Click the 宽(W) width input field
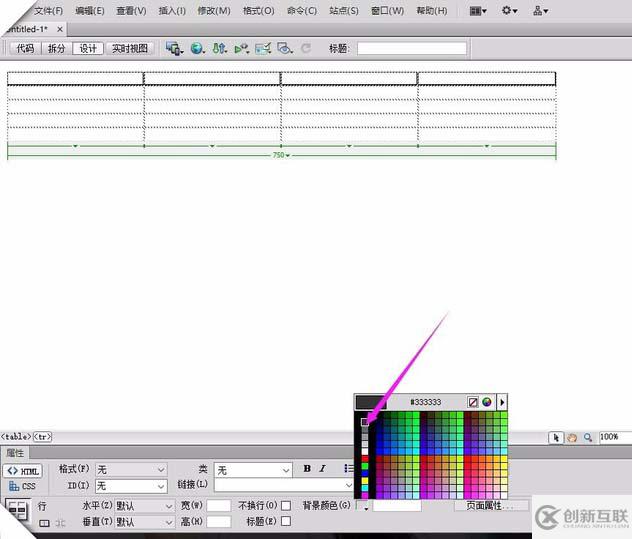This screenshot has height=539, width=632. coord(219,506)
